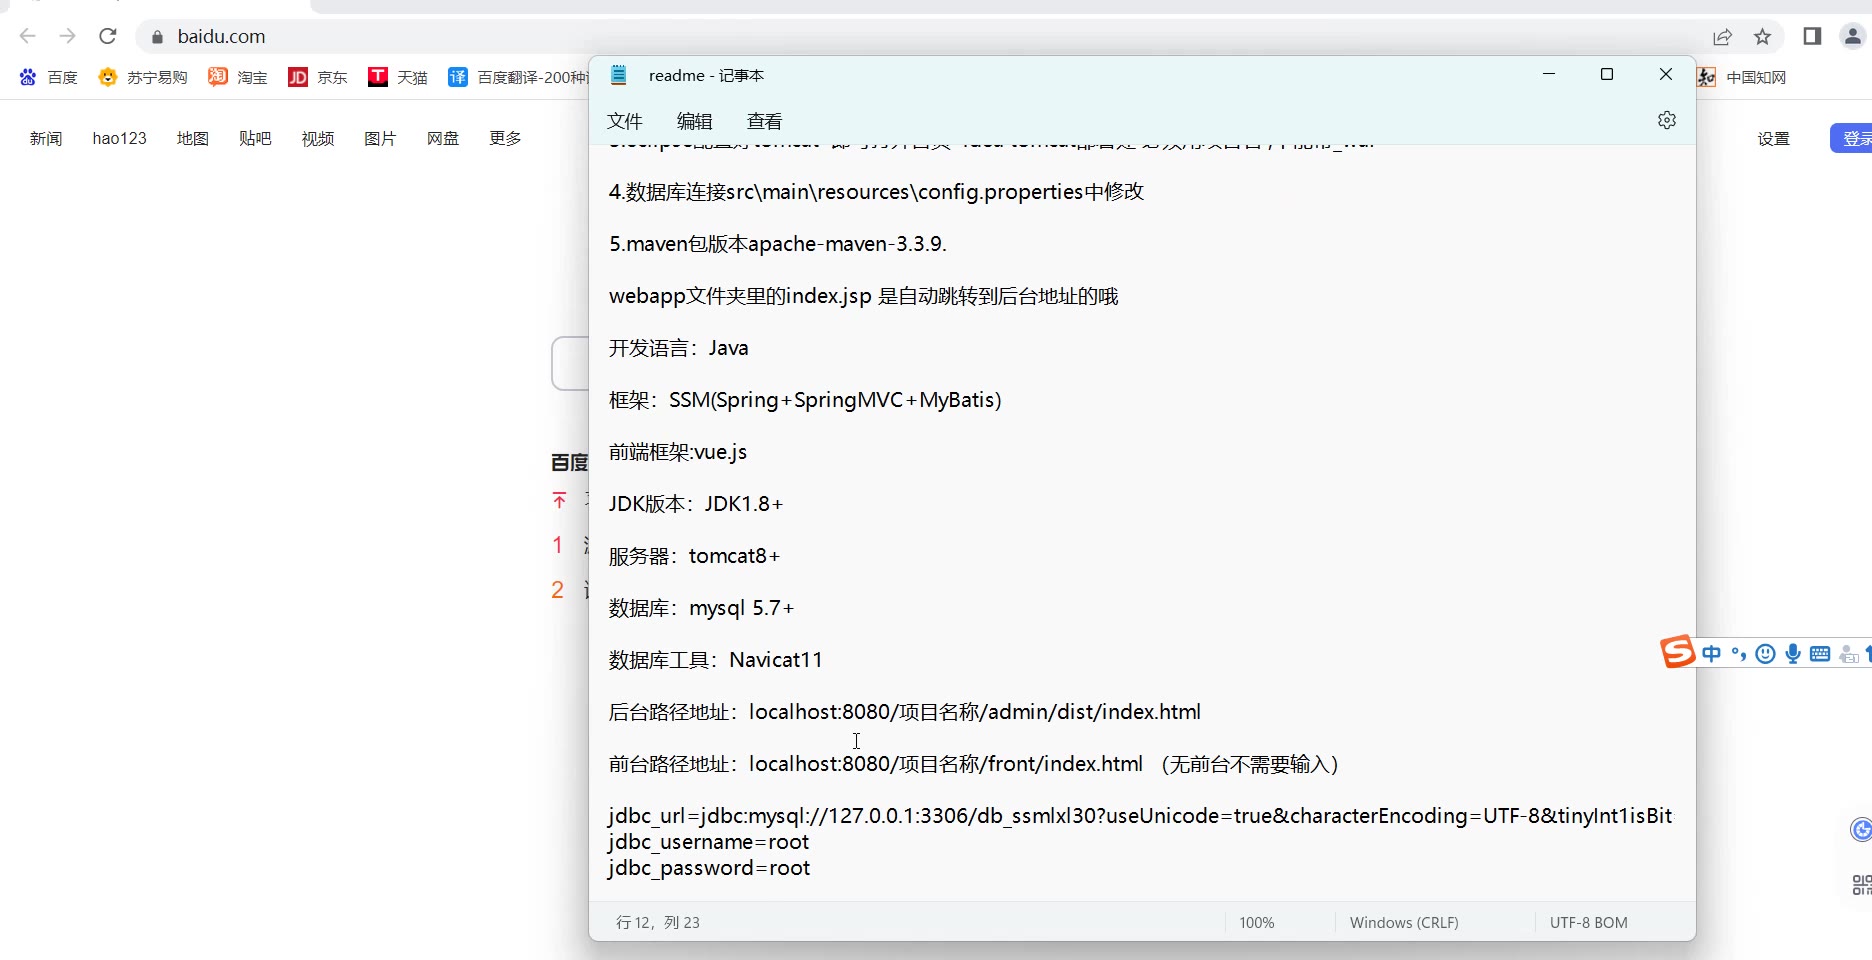Click the 数据库工具：Navicat11 line

pyautogui.click(x=716, y=660)
